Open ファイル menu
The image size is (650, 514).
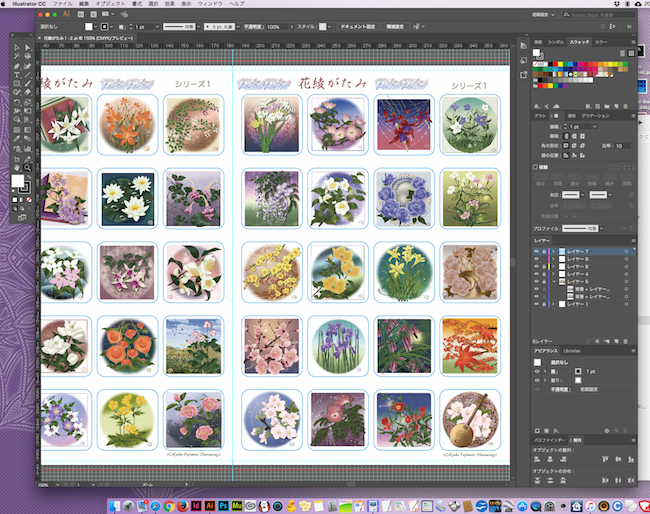point(63,4)
